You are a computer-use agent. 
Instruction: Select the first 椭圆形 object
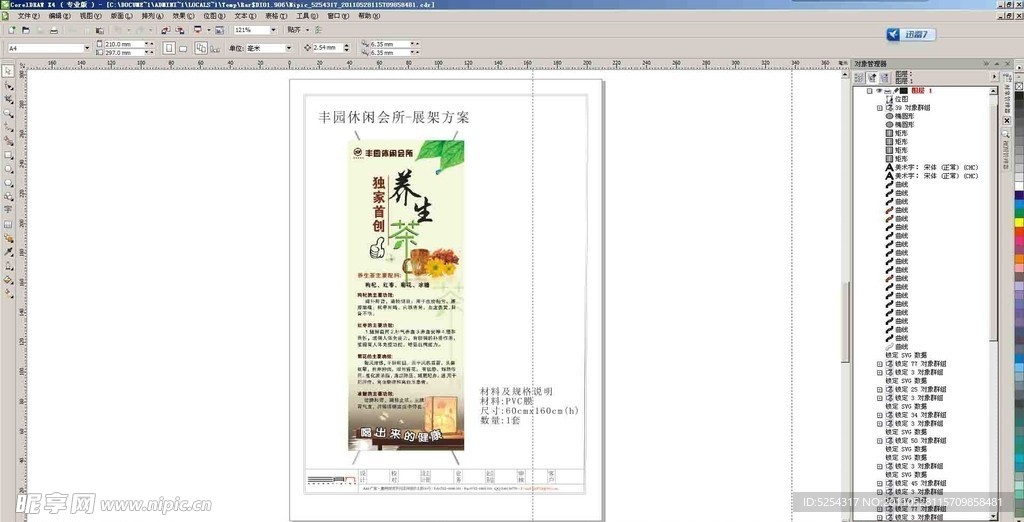click(x=904, y=116)
